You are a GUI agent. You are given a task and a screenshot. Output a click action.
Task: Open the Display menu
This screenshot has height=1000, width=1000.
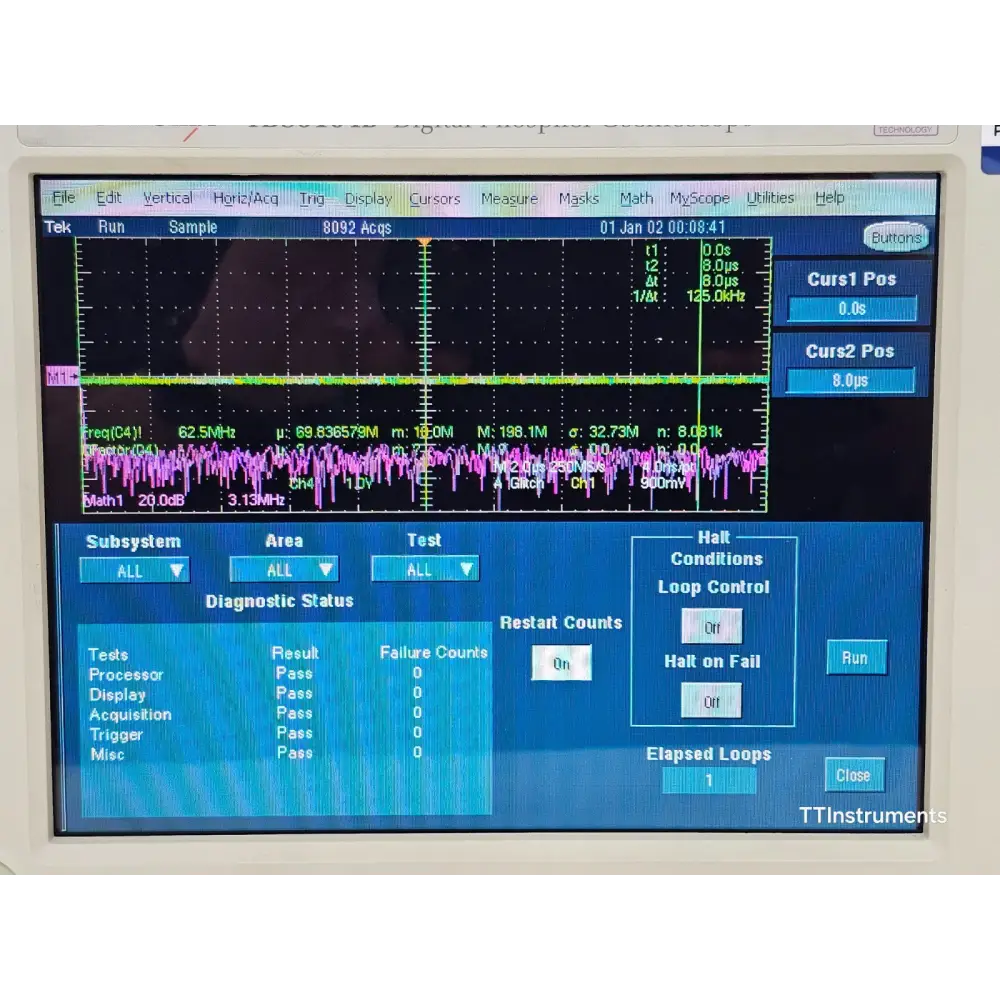(x=368, y=199)
